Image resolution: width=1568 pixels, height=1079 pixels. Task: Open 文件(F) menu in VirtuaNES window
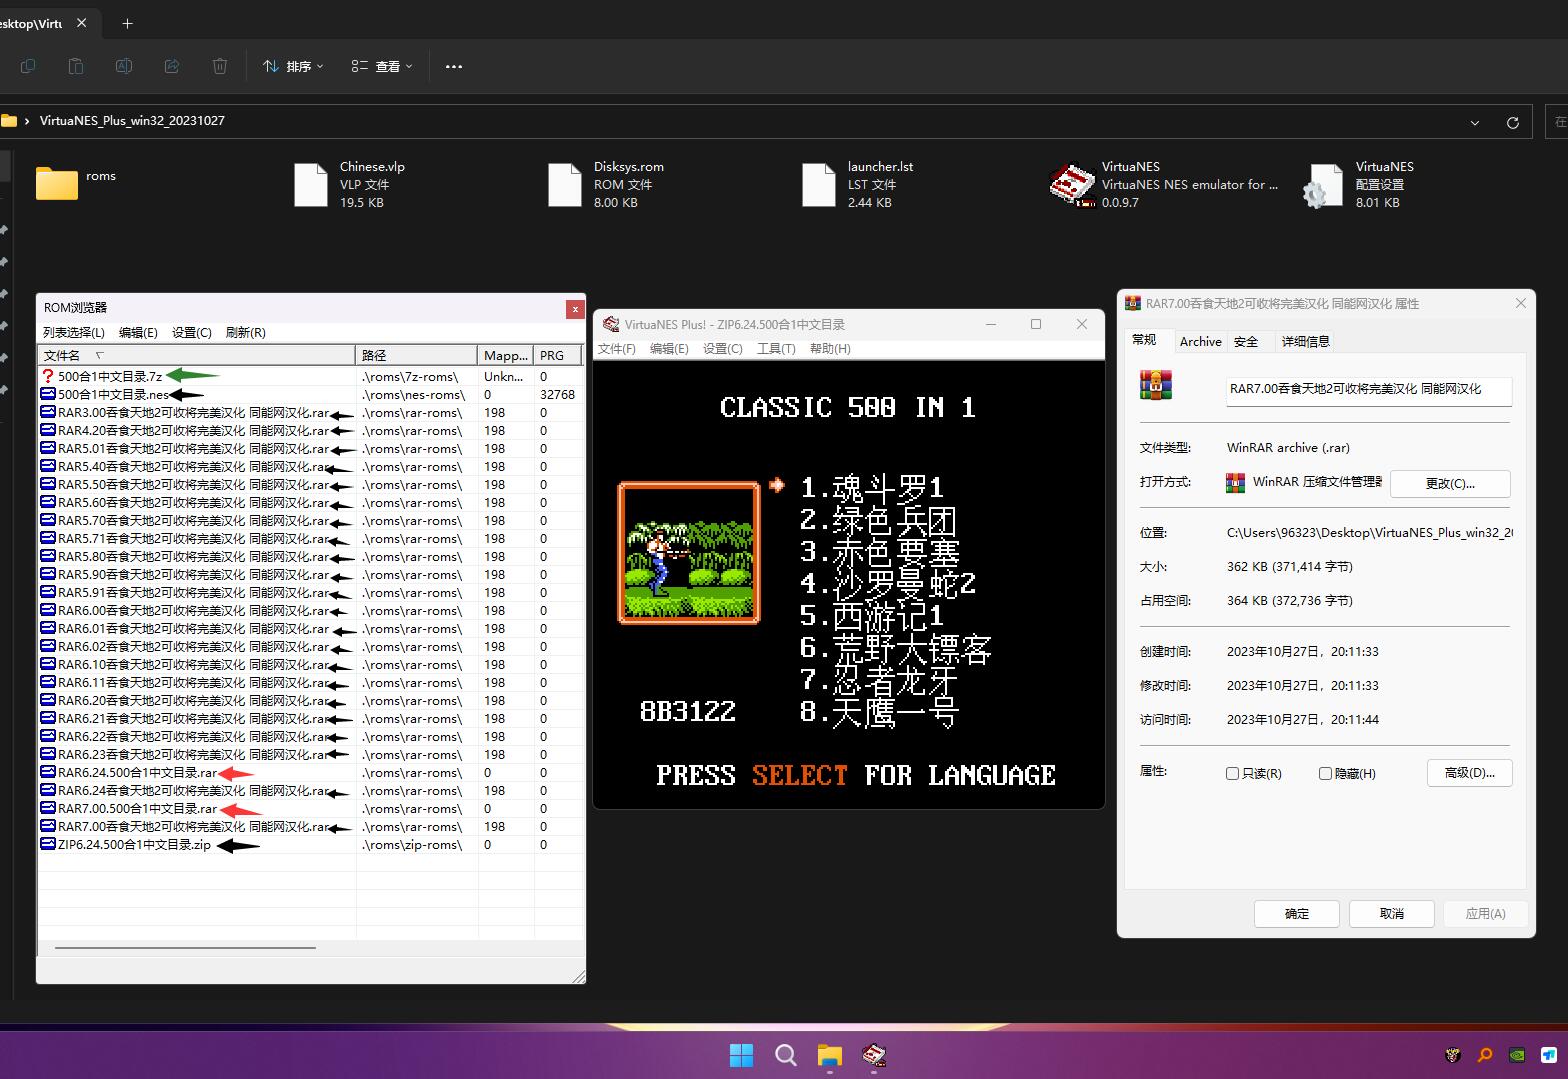pyautogui.click(x=617, y=348)
